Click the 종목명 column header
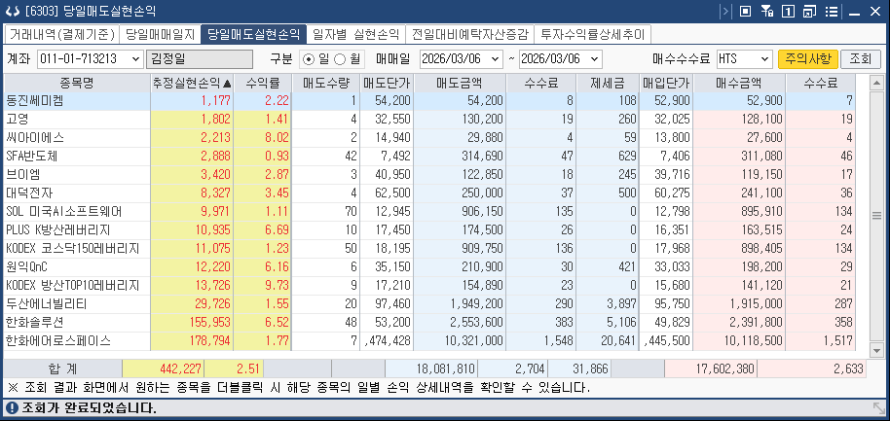Screen dimensions: 890x421 (77, 83)
